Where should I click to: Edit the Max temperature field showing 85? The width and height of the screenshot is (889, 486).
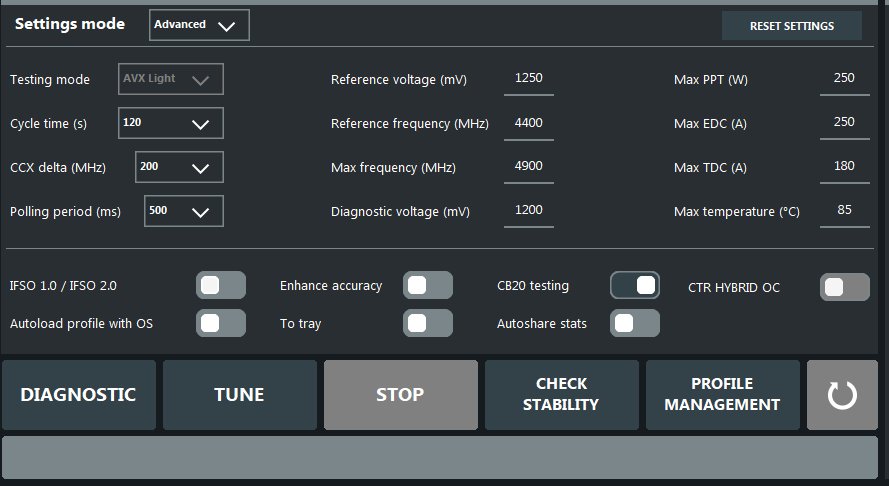point(844,212)
